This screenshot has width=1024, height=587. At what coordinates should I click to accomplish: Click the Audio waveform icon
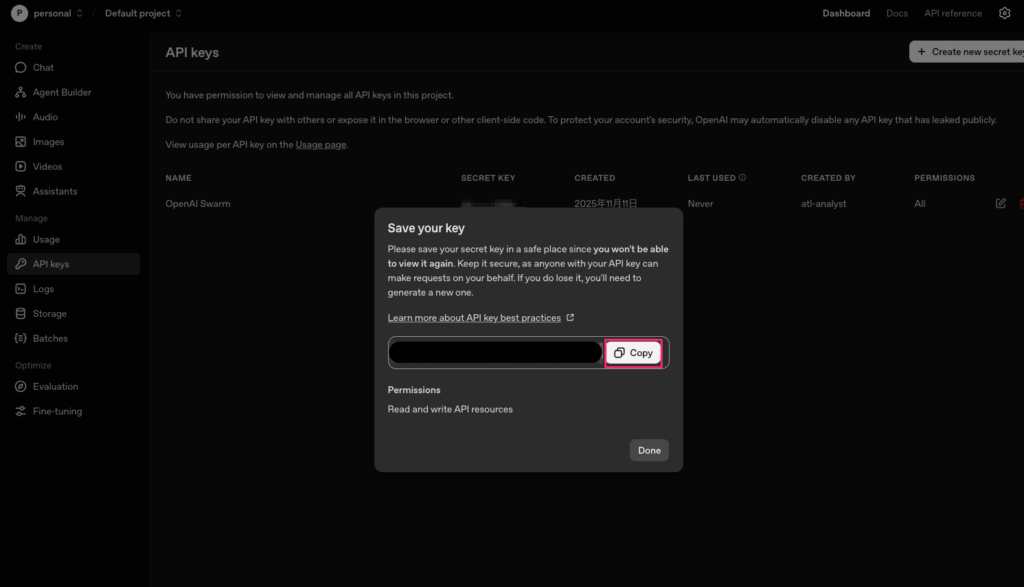(21, 117)
